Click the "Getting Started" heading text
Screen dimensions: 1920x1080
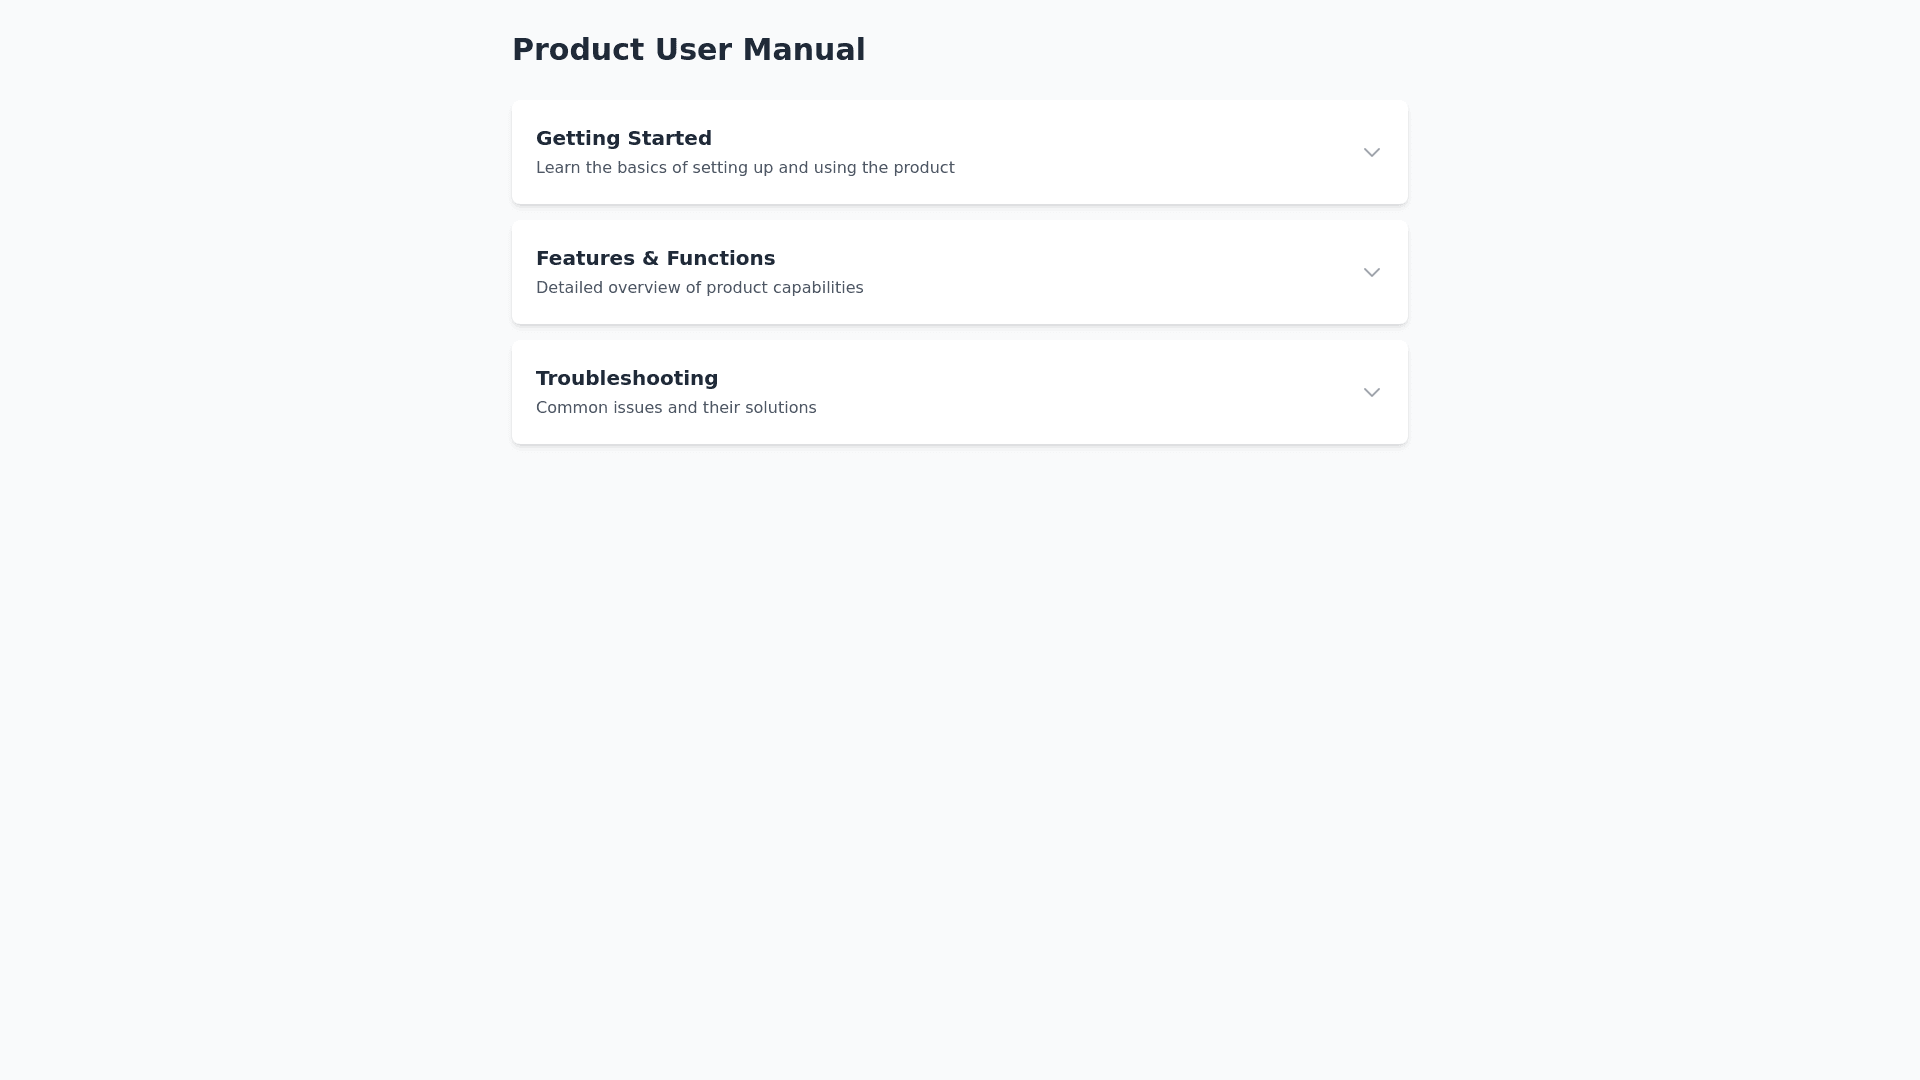pyautogui.click(x=623, y=138)
